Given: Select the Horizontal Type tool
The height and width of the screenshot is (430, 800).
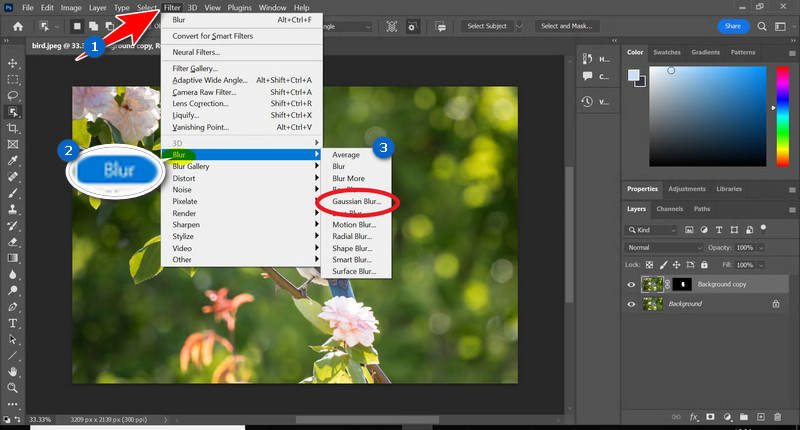Looking at the screenshot, I should coord(13,323).
